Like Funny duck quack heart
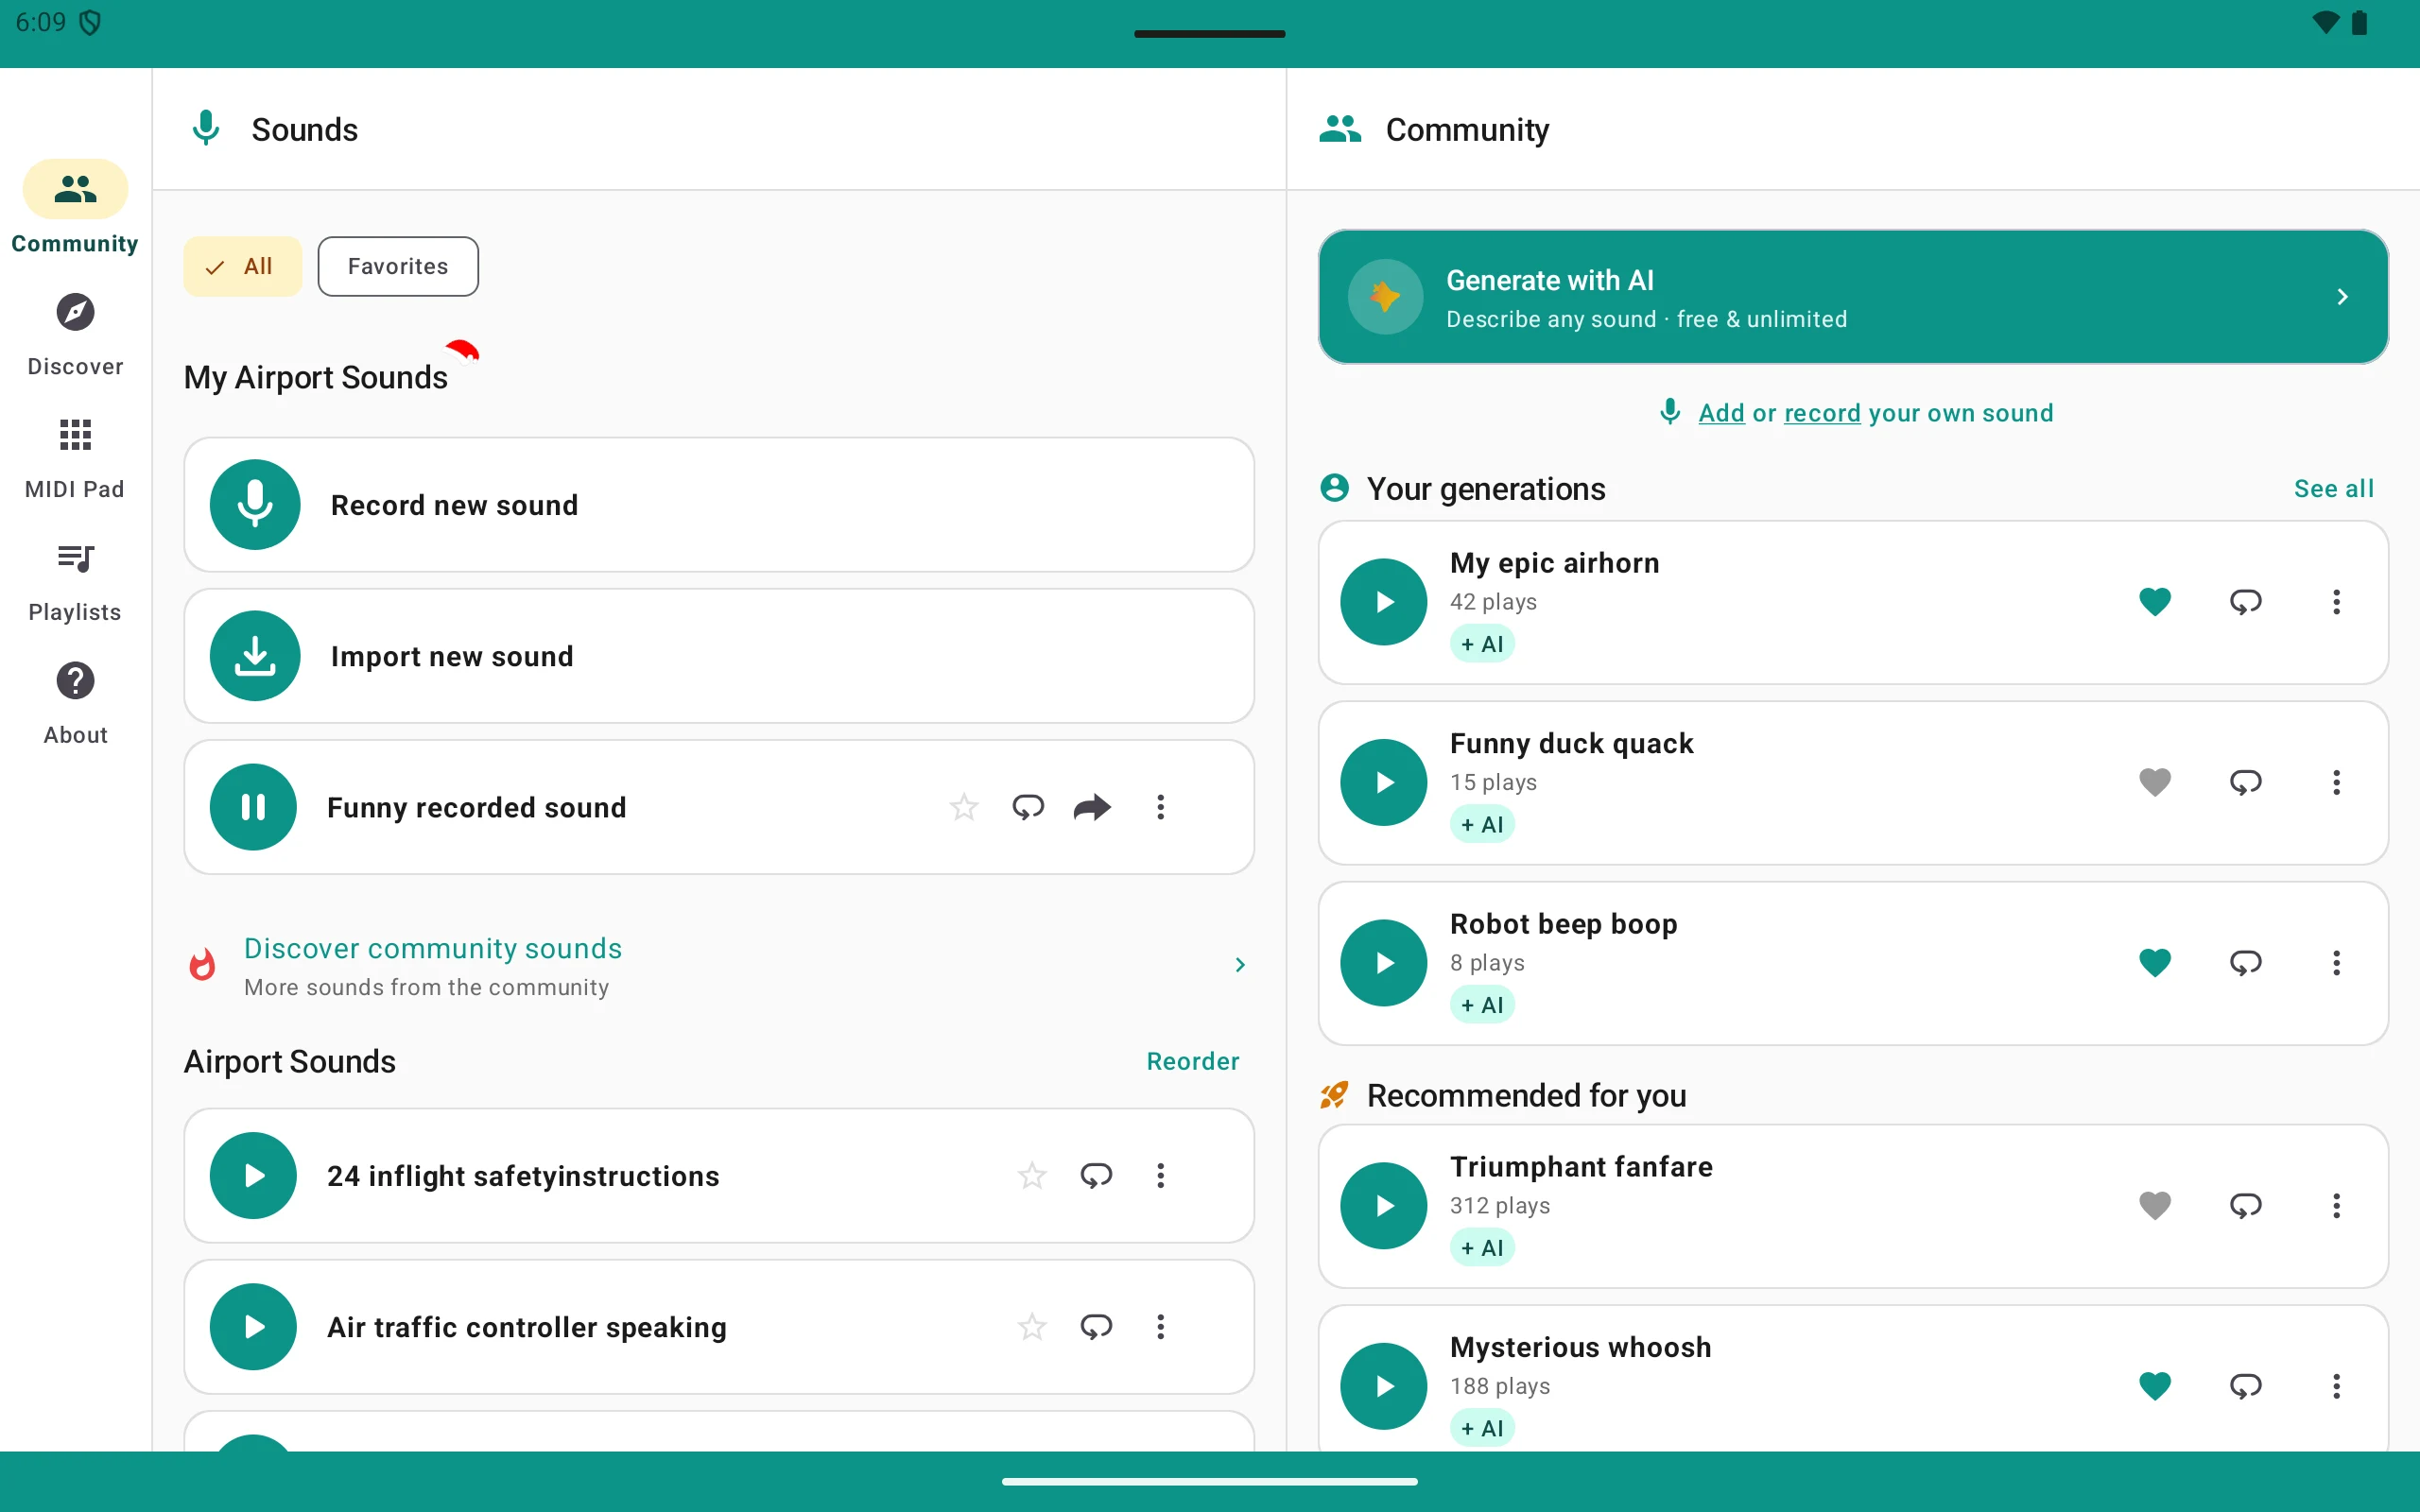This screenshot has height=1512, width=2420. coord(2155,782)
